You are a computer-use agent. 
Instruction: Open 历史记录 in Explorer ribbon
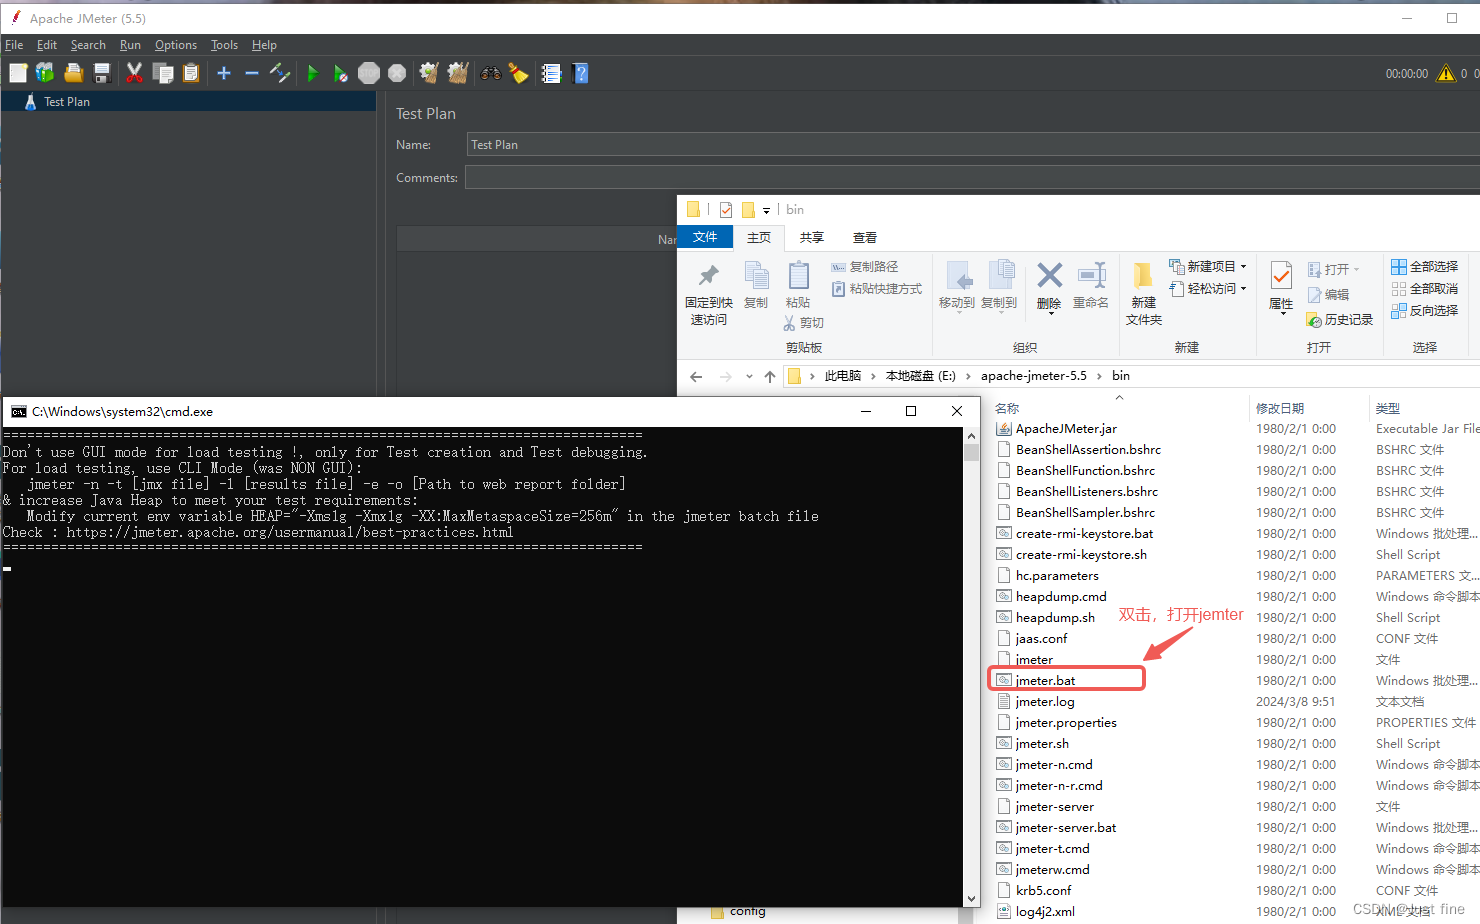pyautogui.click(x=1340, y=320)
